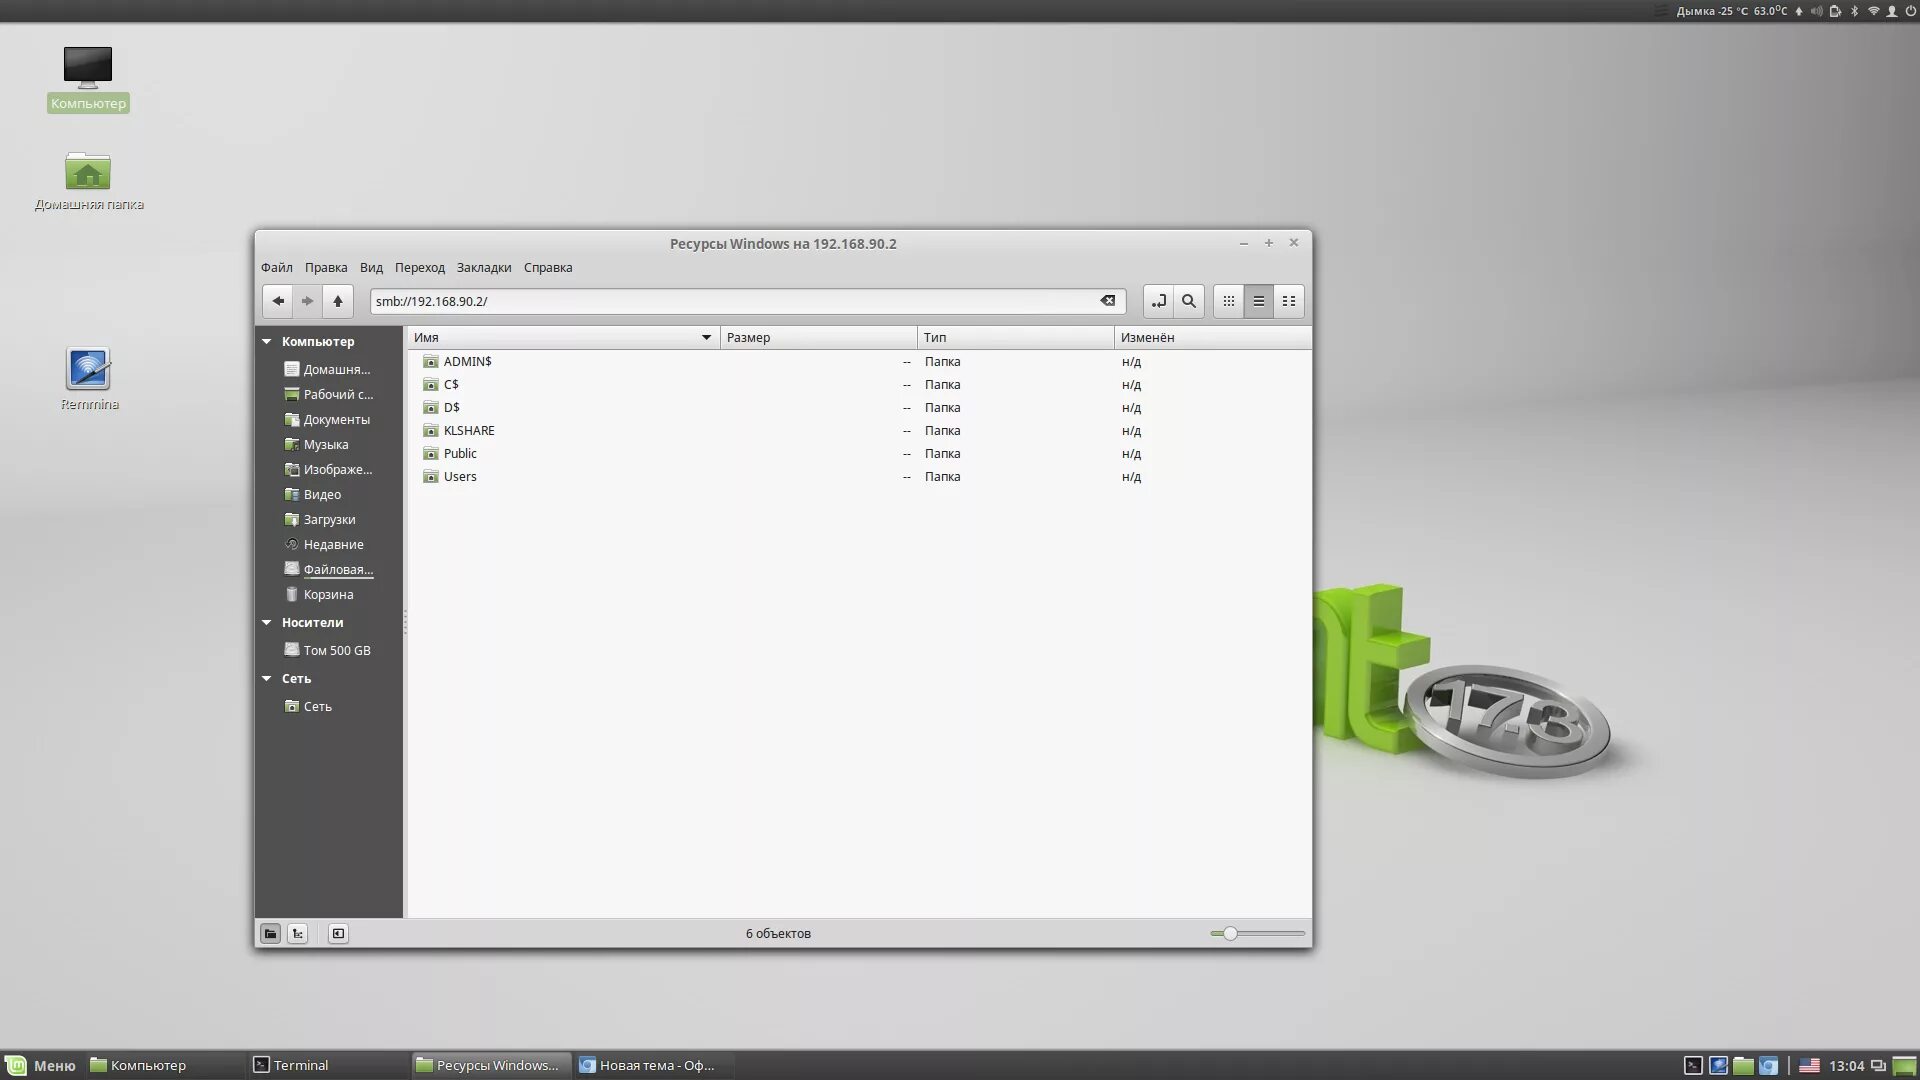Hide the sidebar using status bar button
Screen dimensions: 1920x1080
[338, 934]
